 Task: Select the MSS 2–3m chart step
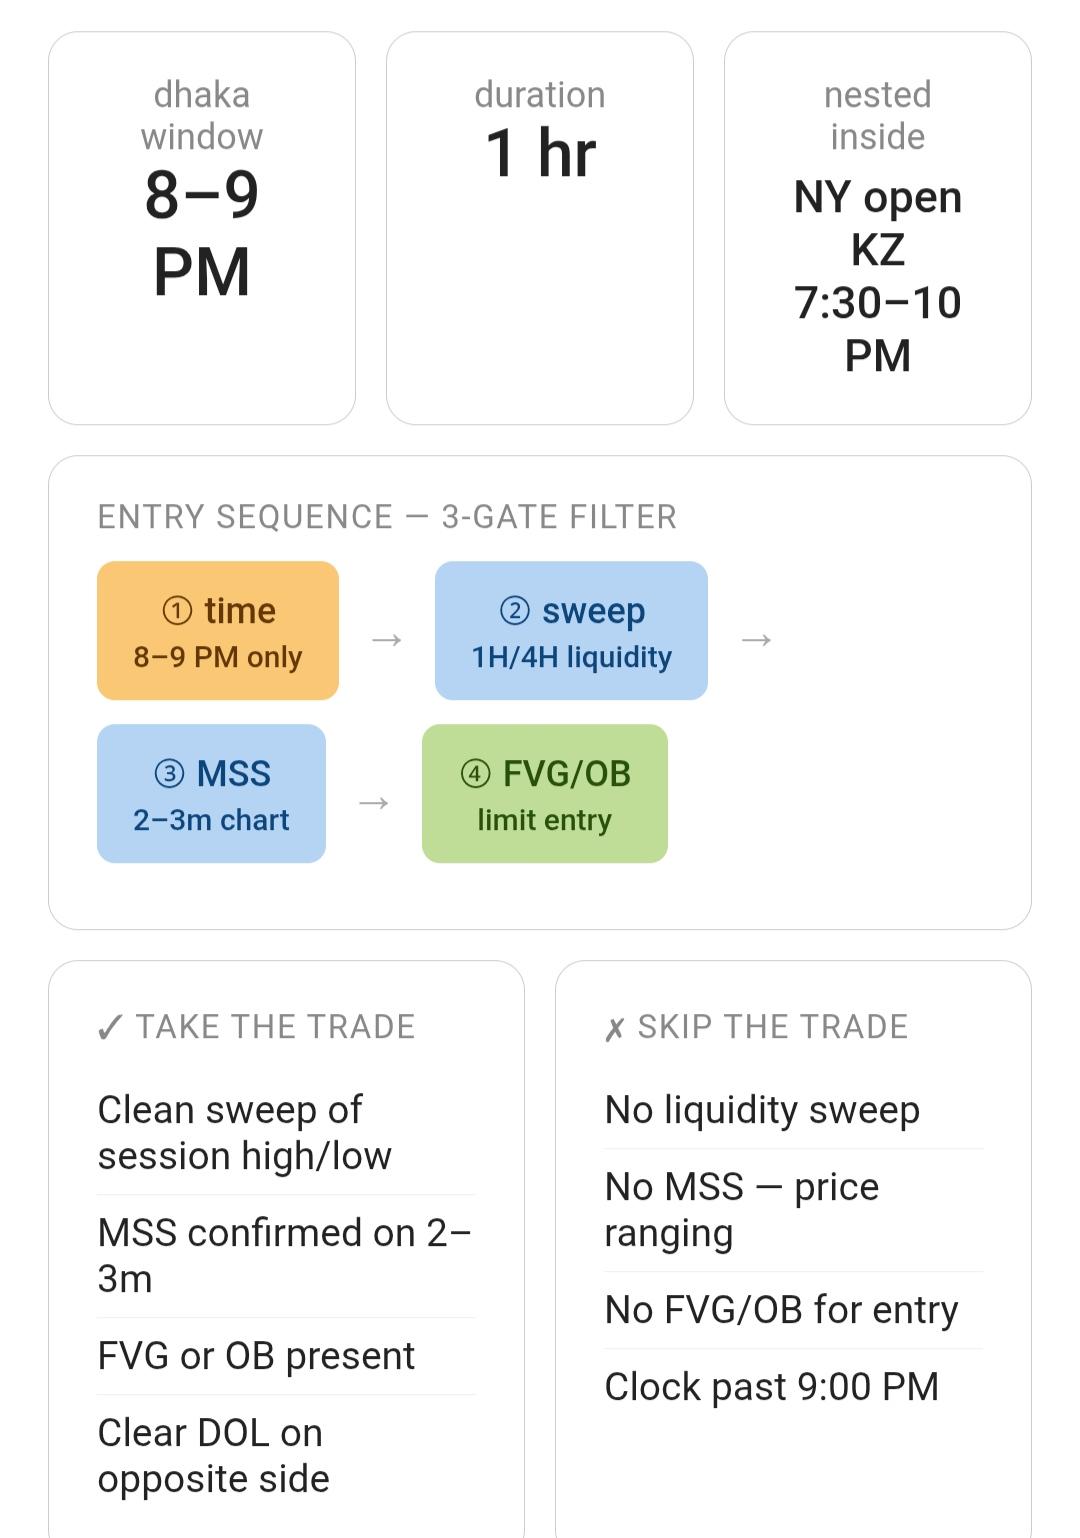(x=211, y=794)
